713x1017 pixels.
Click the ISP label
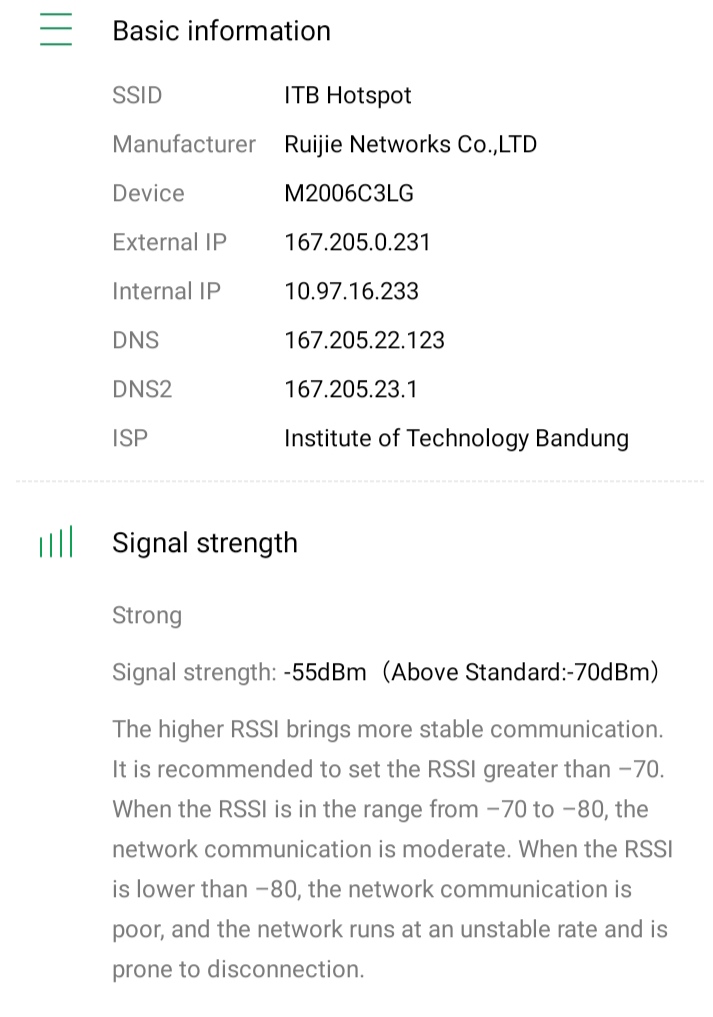pos(130,439)
